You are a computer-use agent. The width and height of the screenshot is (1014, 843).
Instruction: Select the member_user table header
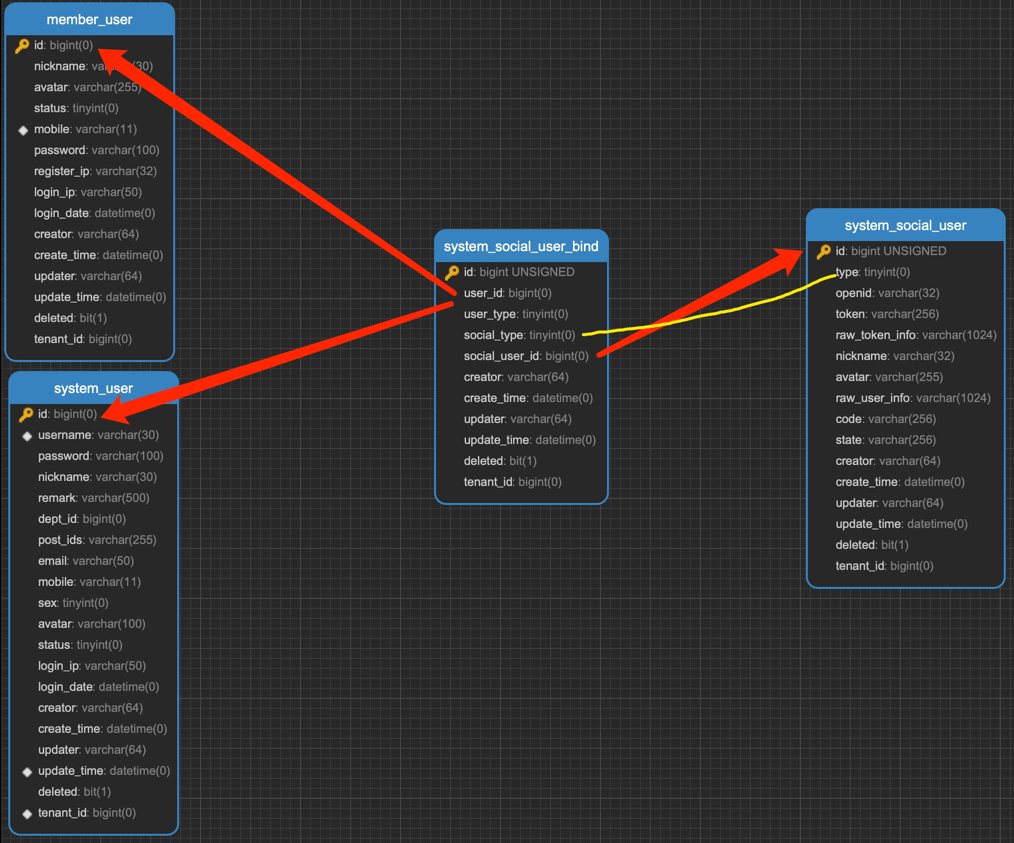89,19
